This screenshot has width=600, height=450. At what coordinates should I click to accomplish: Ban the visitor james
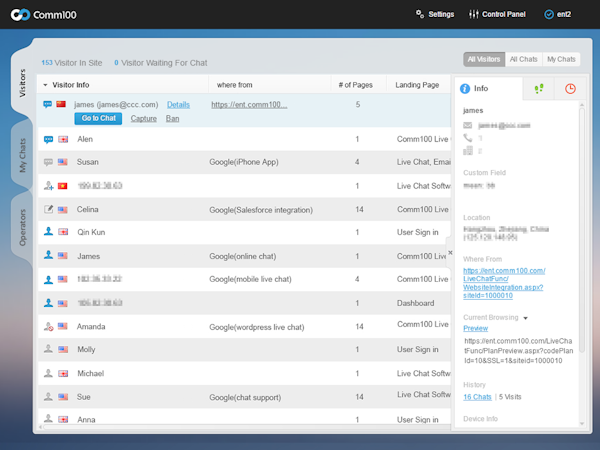coord(172,119)
